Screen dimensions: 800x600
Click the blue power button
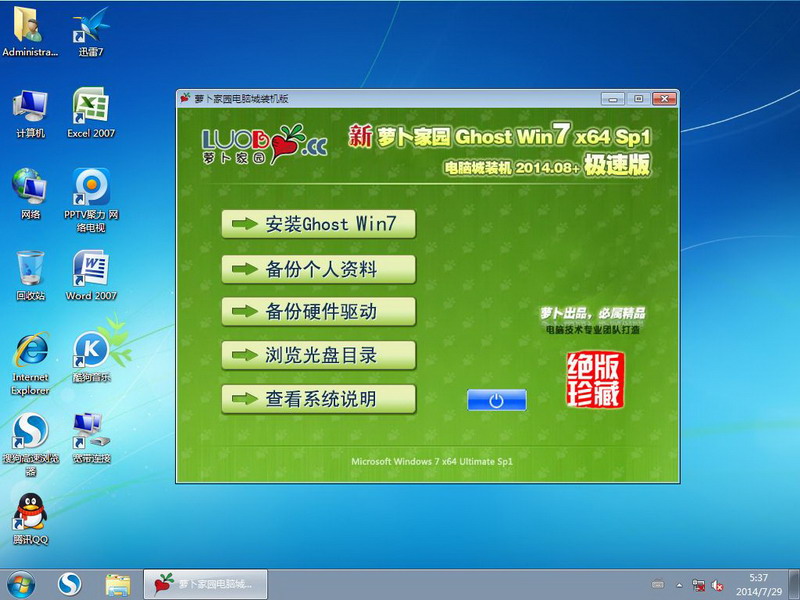click(x=496, y=400)
